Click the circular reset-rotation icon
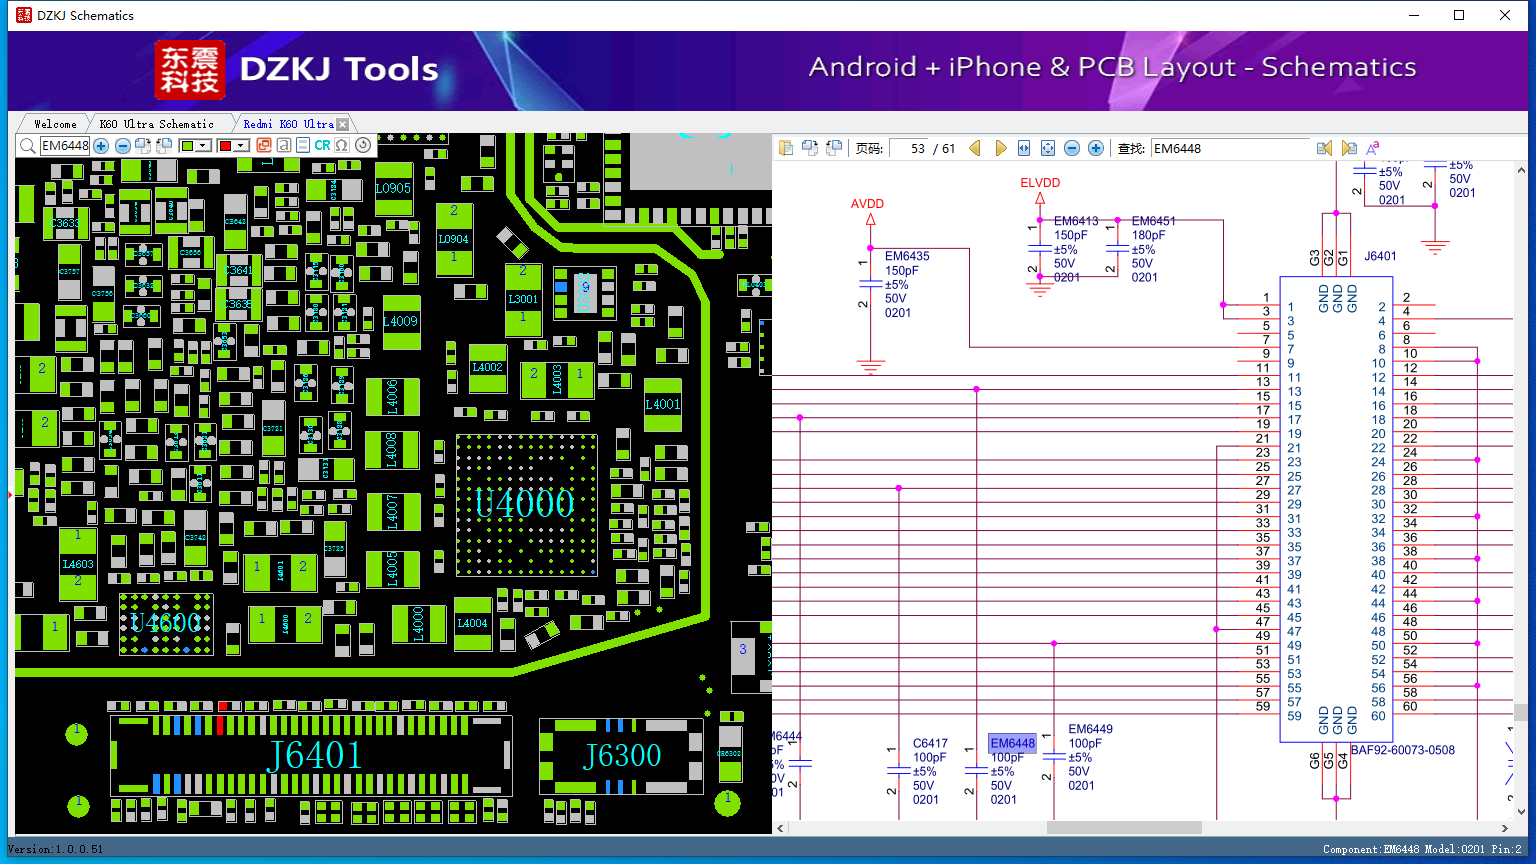The height and width of the screenshot is (864, 1536). point(363,146)
